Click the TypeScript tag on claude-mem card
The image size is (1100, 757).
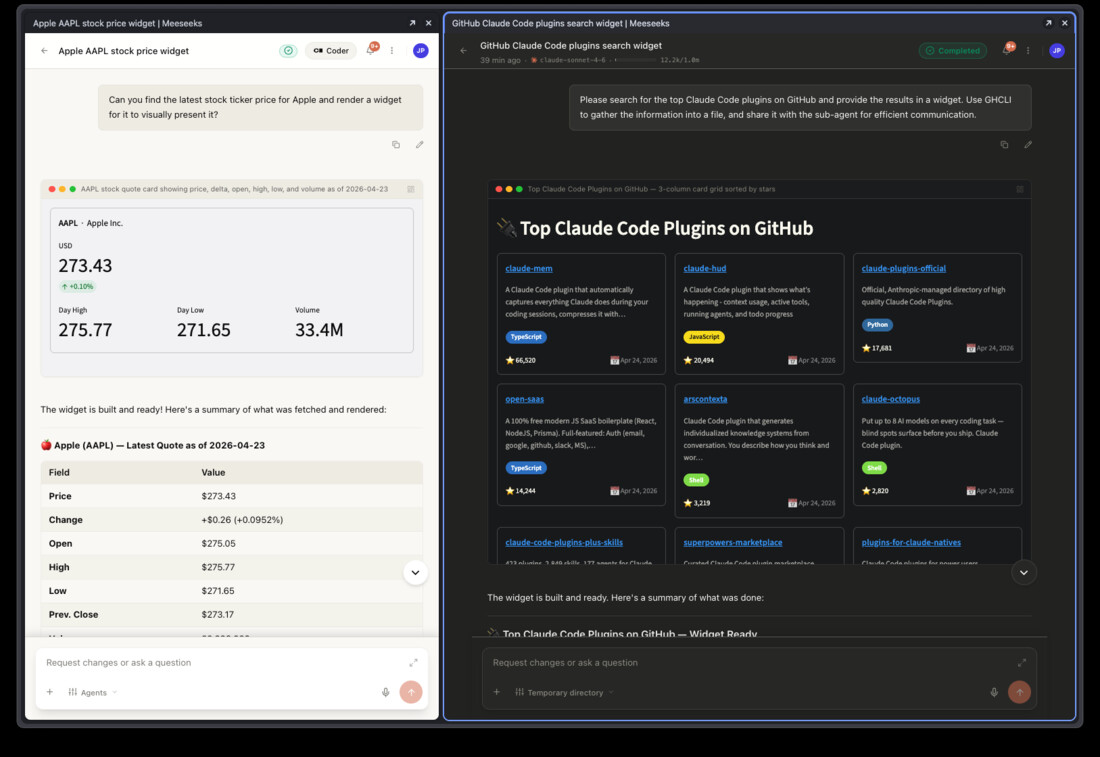526,337
